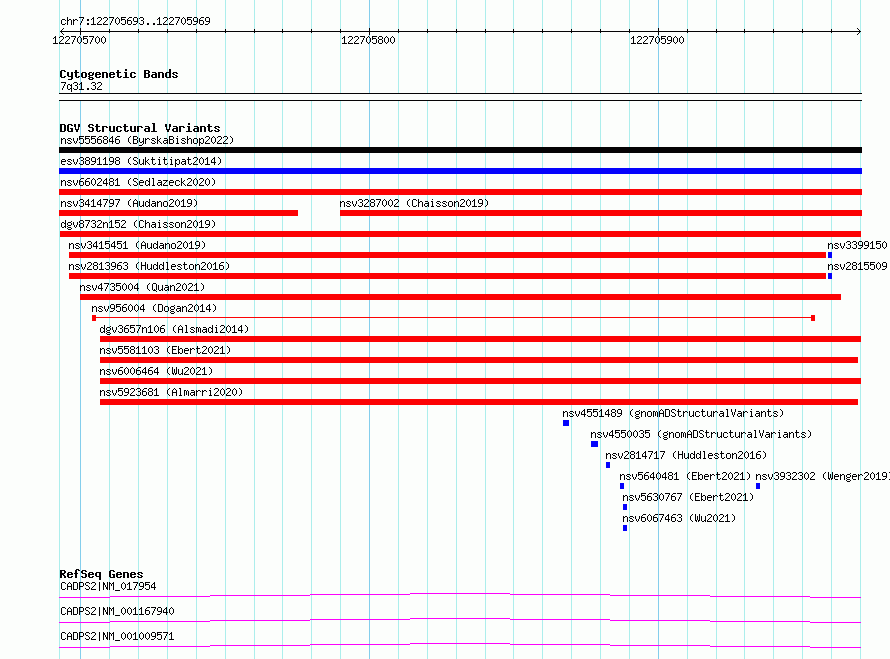Image resolution: width=890 pixels, height=659 pixels.
Task: Click the blue nsv4551489 gnomAD marker
Action: point(566,423)
